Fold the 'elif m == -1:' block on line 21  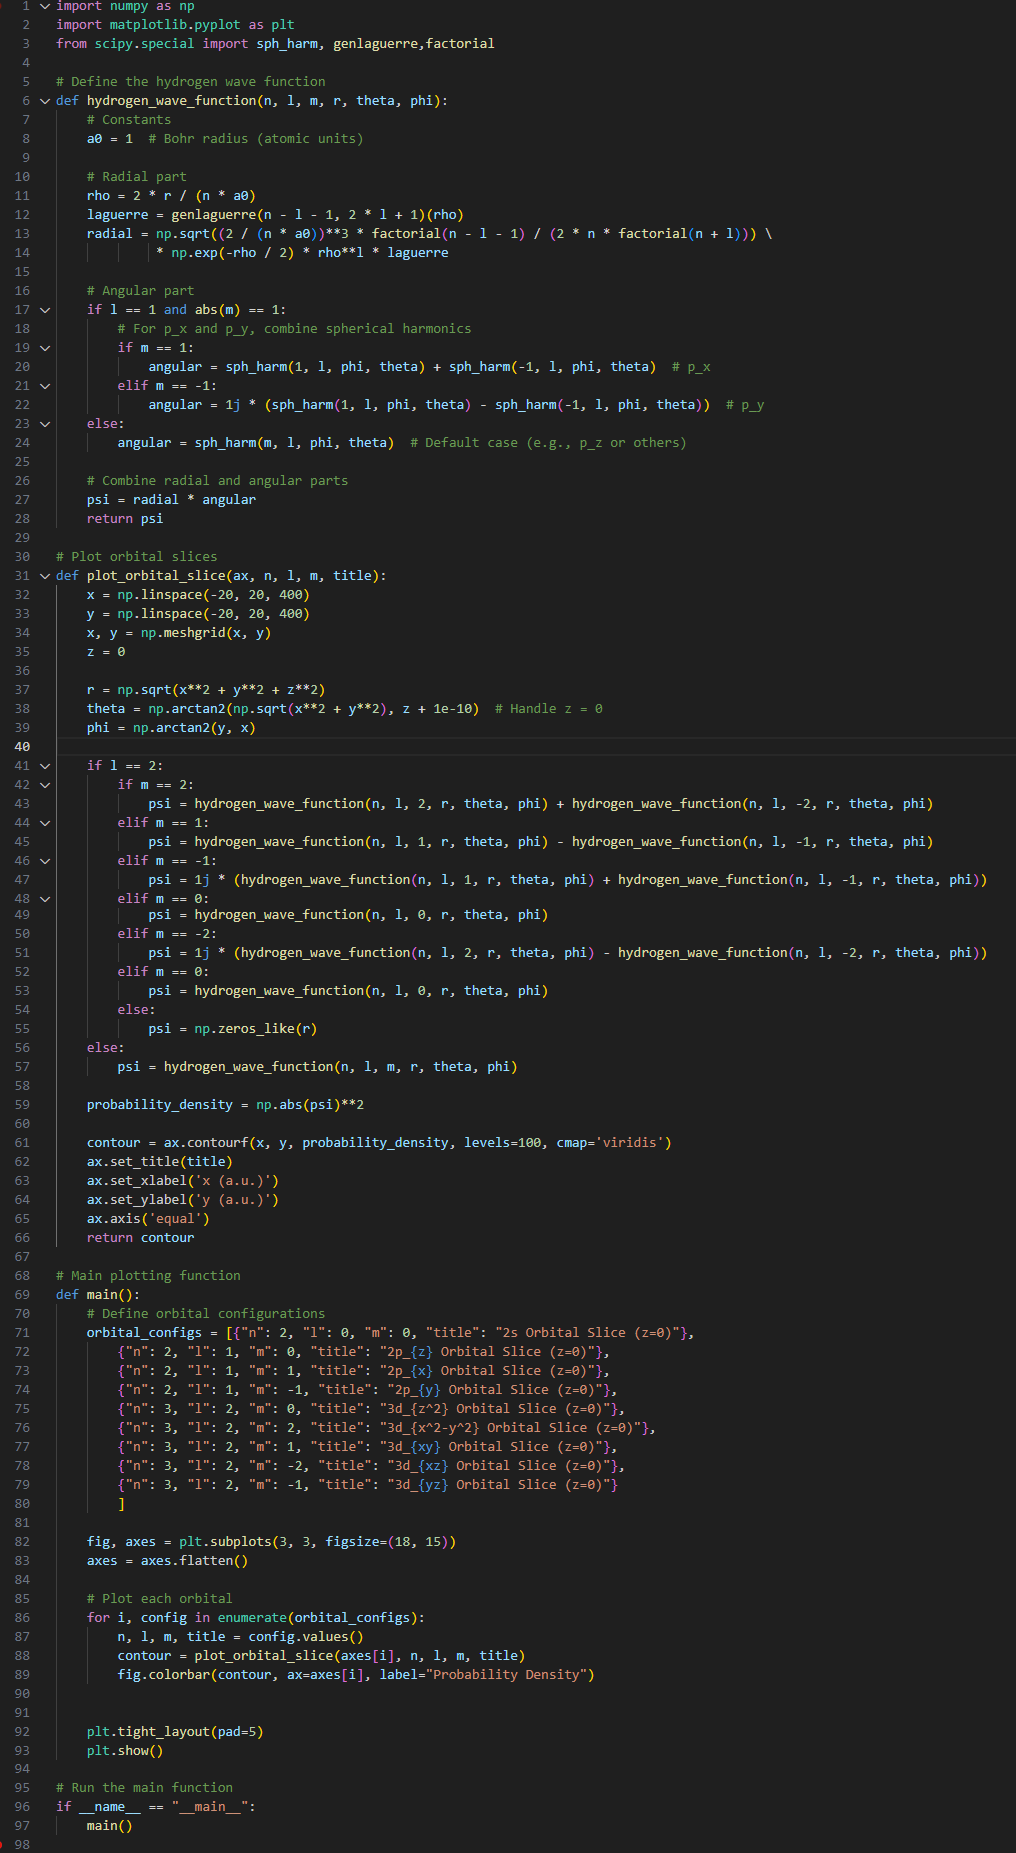[45, 386]
